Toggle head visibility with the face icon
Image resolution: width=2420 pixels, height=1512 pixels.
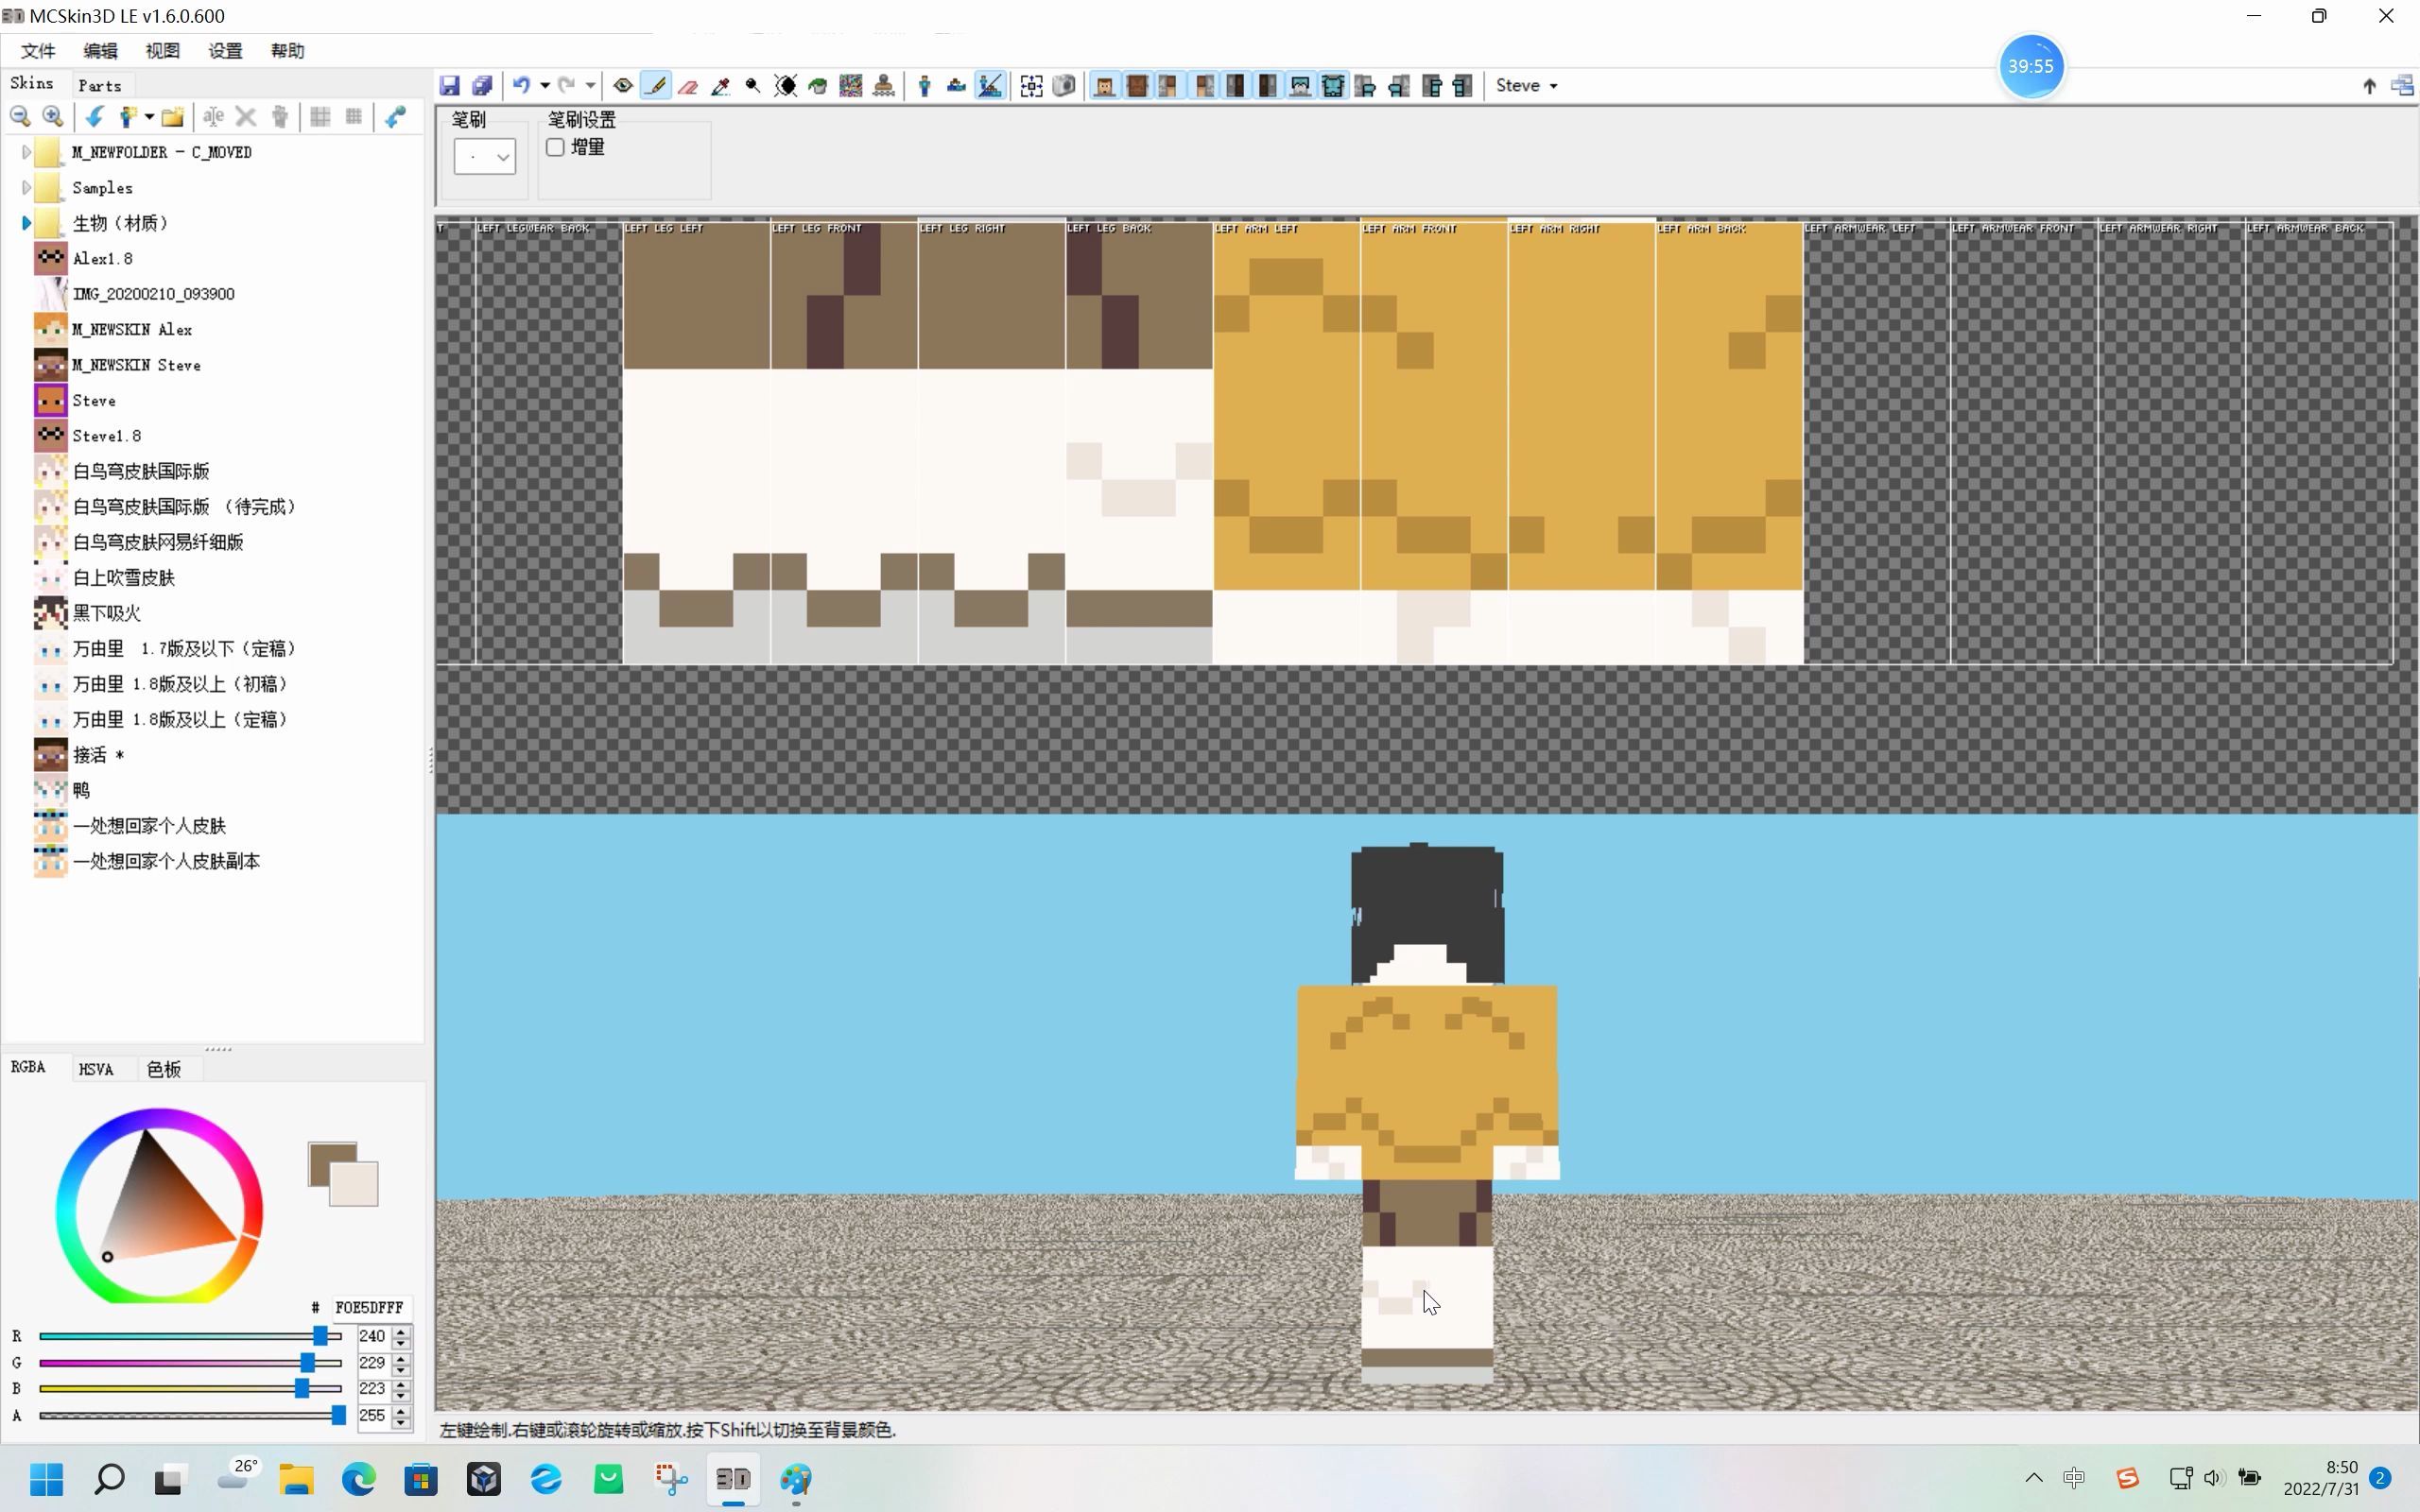pyautogui.click(x=1105, y=86)
